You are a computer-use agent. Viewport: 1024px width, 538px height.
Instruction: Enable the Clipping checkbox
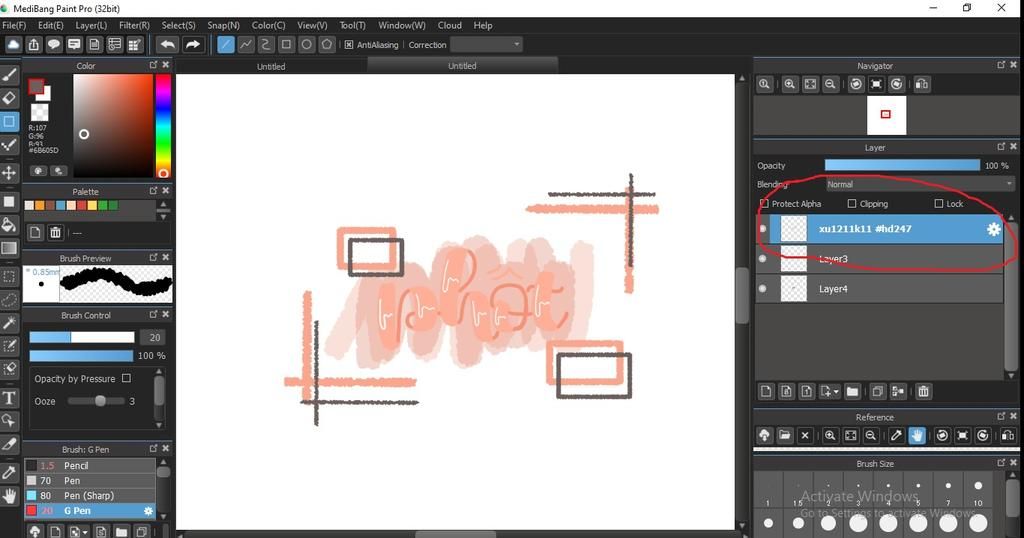pyautogui.click(x=852, y=204)
